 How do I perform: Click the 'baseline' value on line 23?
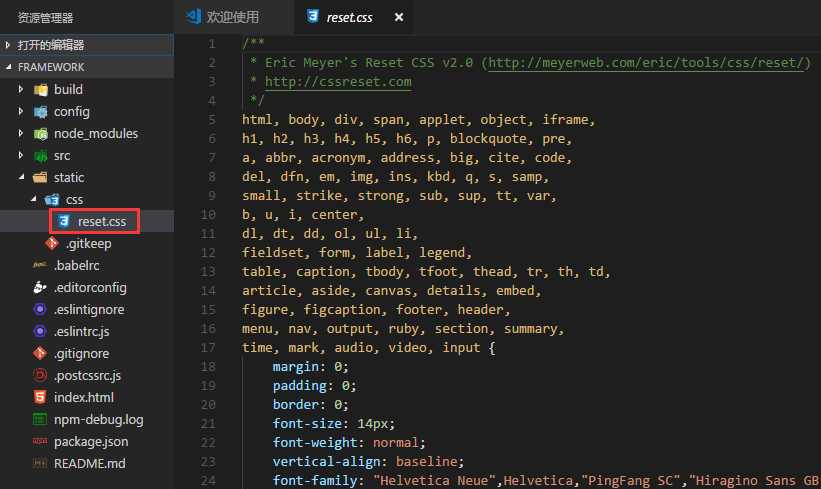(427, 462)
